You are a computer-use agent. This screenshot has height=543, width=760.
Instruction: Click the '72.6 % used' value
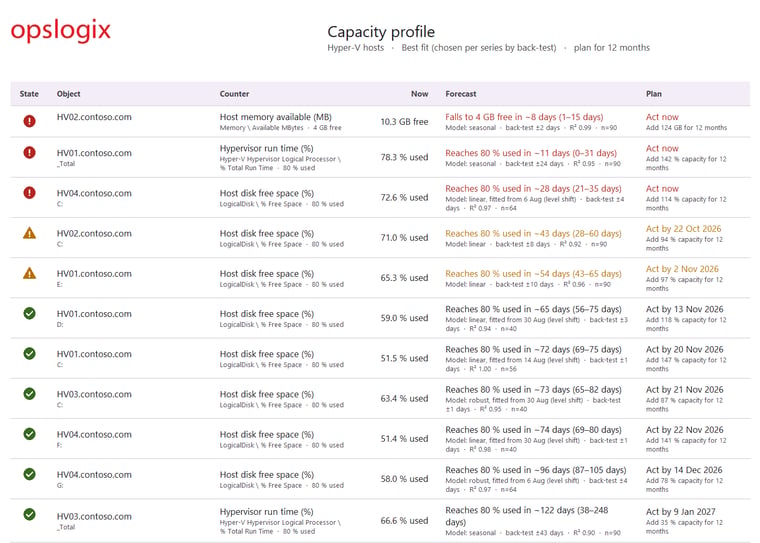404,197
